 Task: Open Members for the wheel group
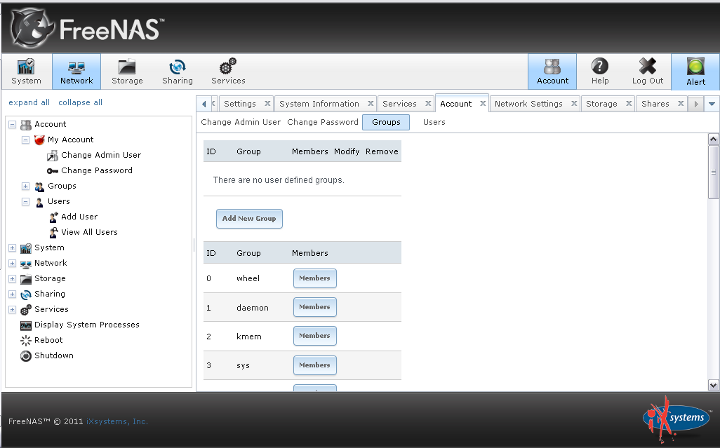point(315,278)
